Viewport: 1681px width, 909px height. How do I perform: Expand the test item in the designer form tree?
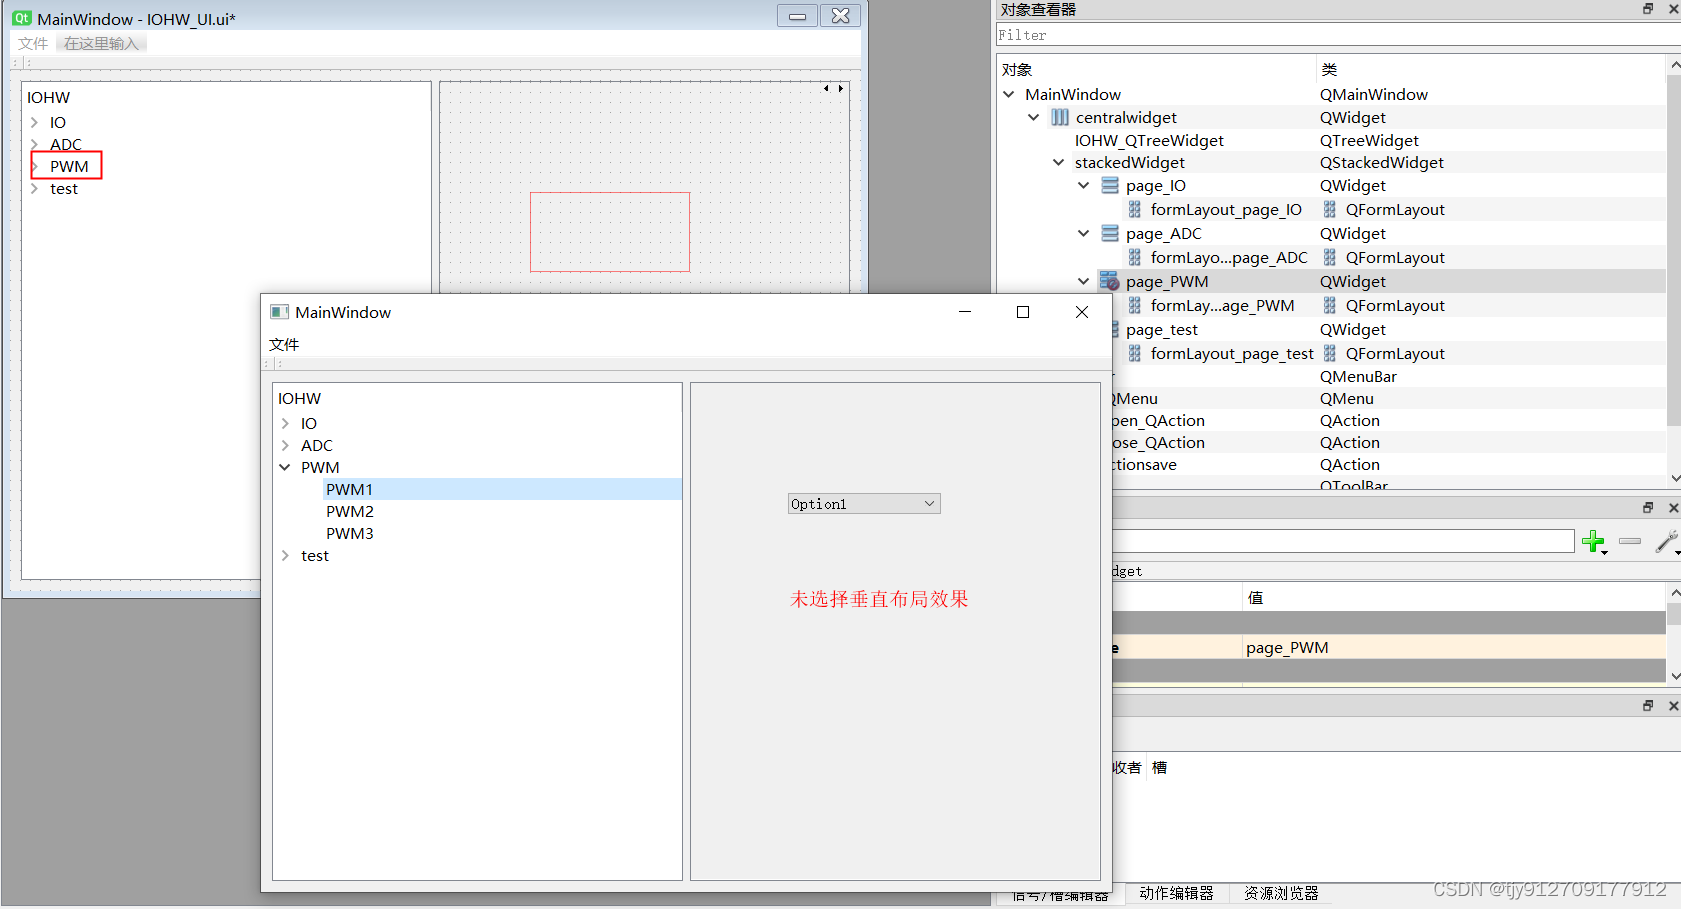(34, 189)
